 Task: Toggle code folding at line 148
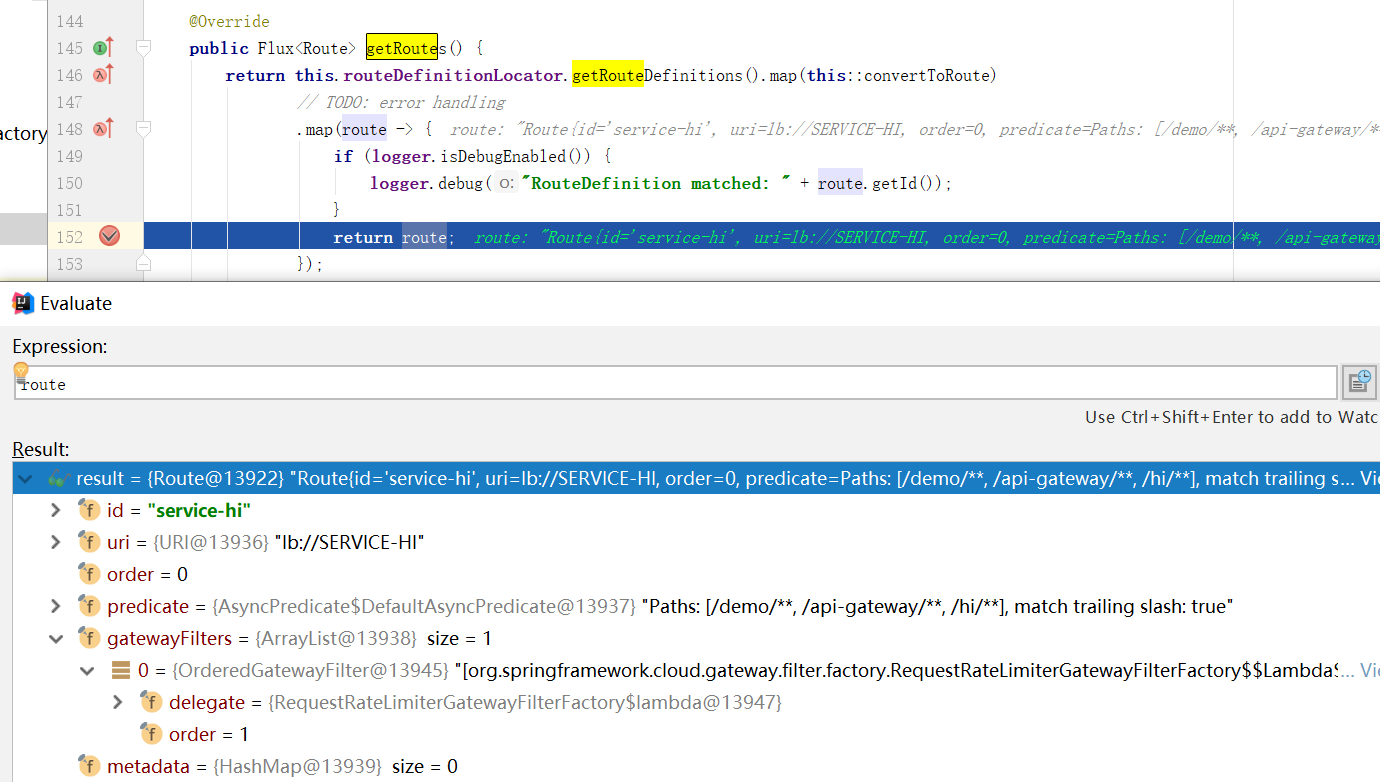click(143, 129)
